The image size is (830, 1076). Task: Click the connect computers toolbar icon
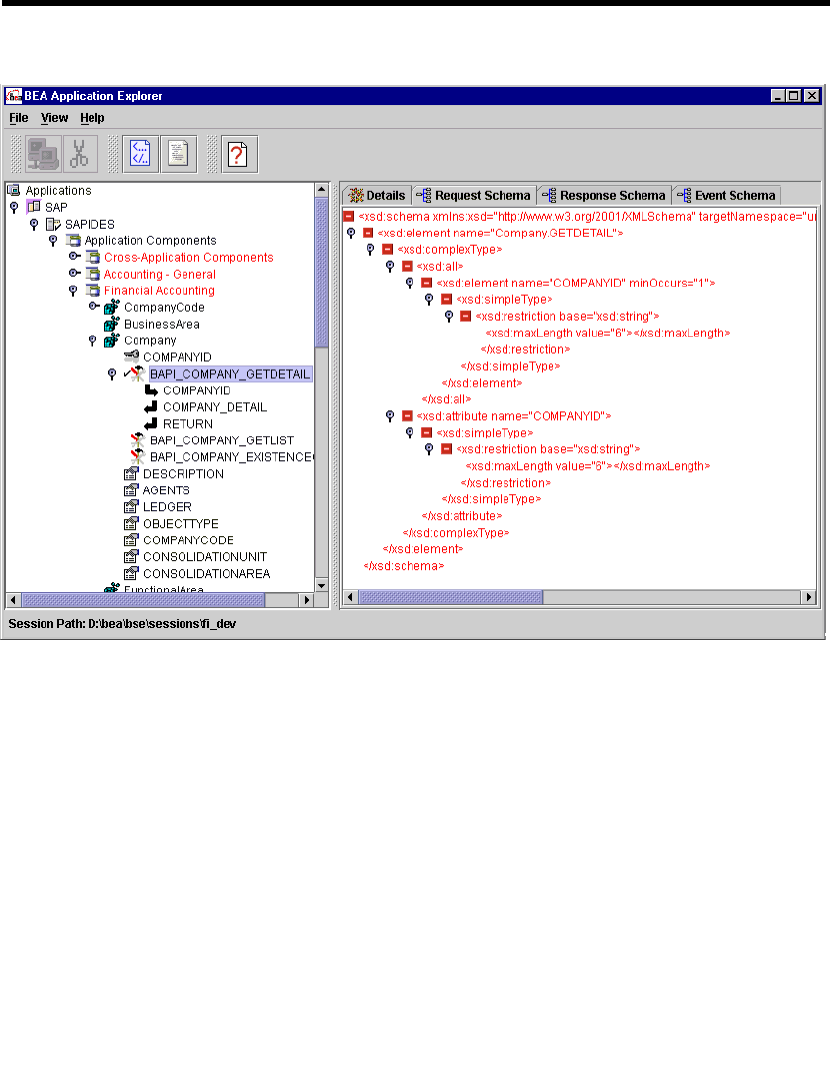(43, 154)
